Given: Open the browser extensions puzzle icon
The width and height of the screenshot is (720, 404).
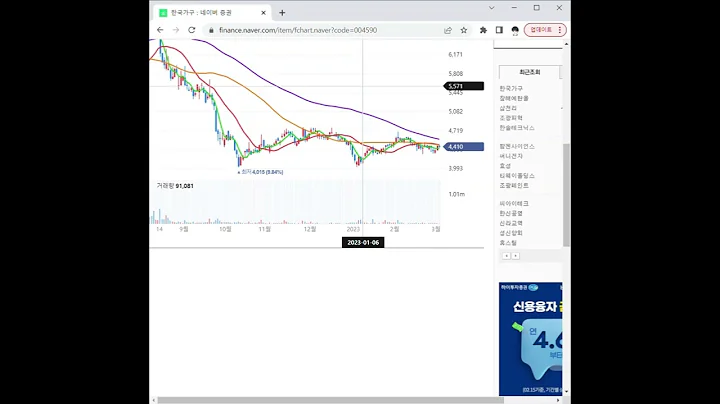Looking at the screenshot, I should [483, 30].
